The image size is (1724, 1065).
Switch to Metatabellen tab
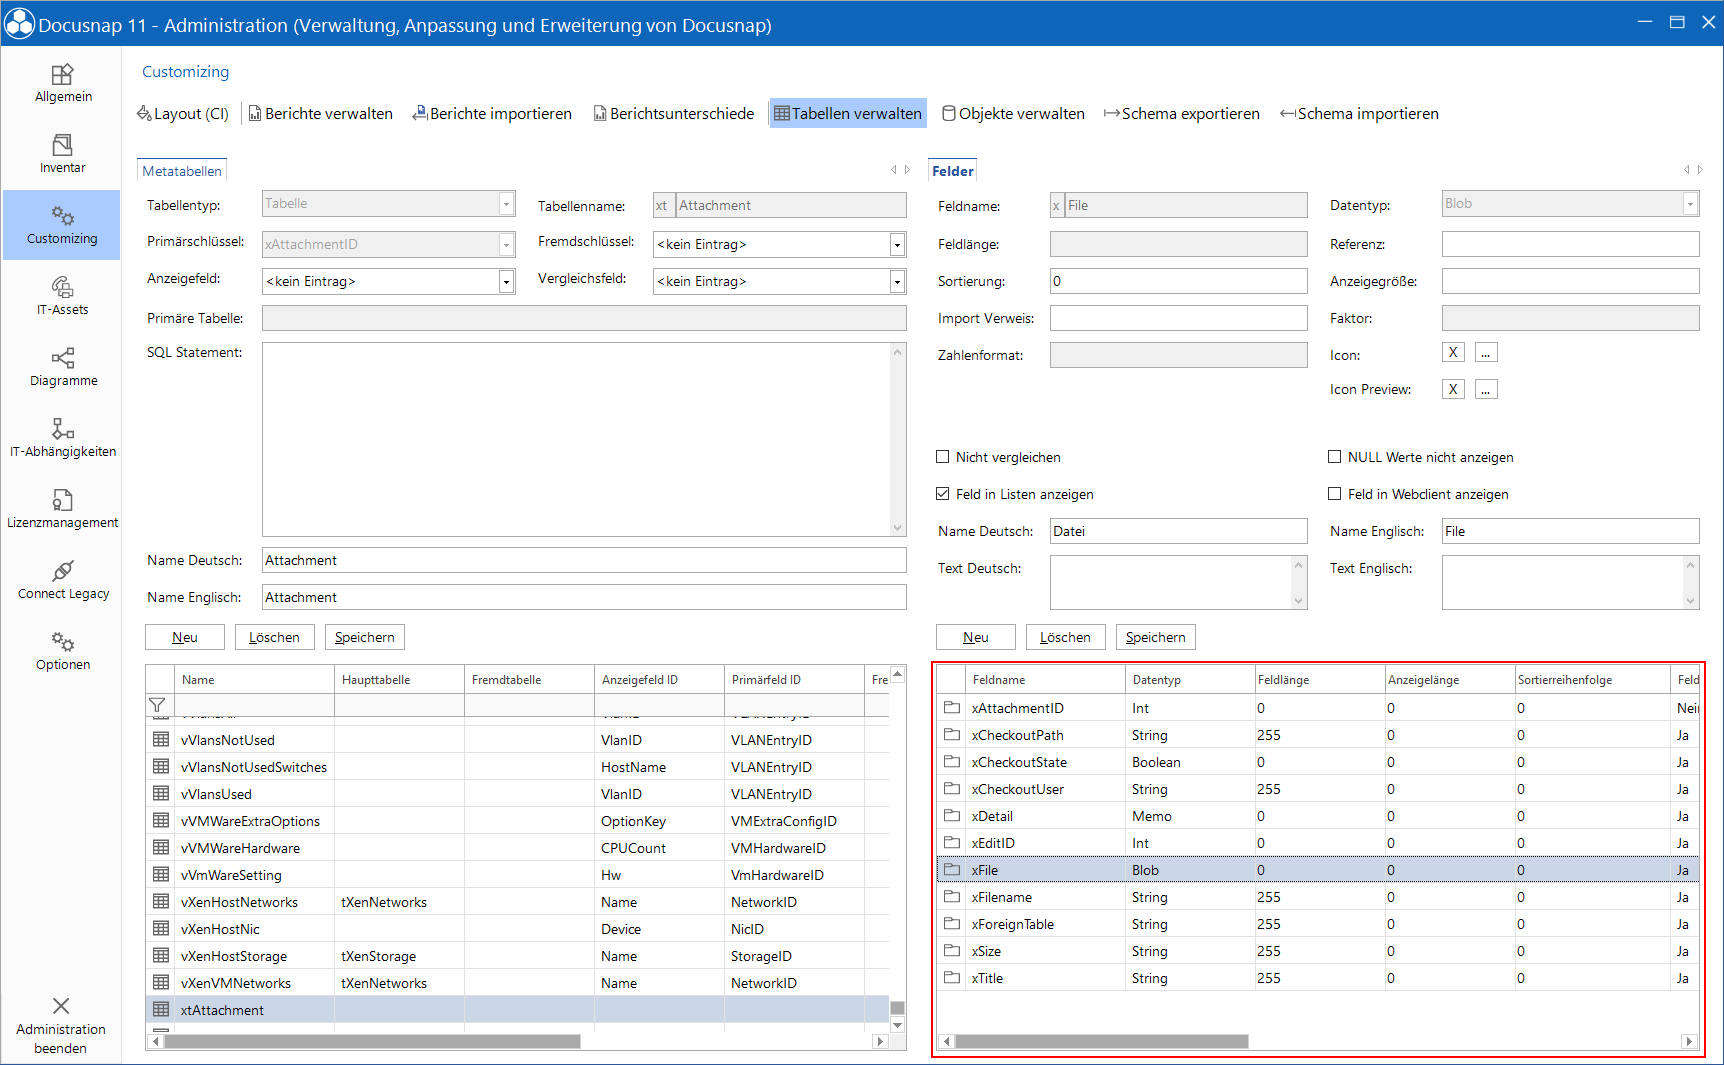tap(182, 171)
